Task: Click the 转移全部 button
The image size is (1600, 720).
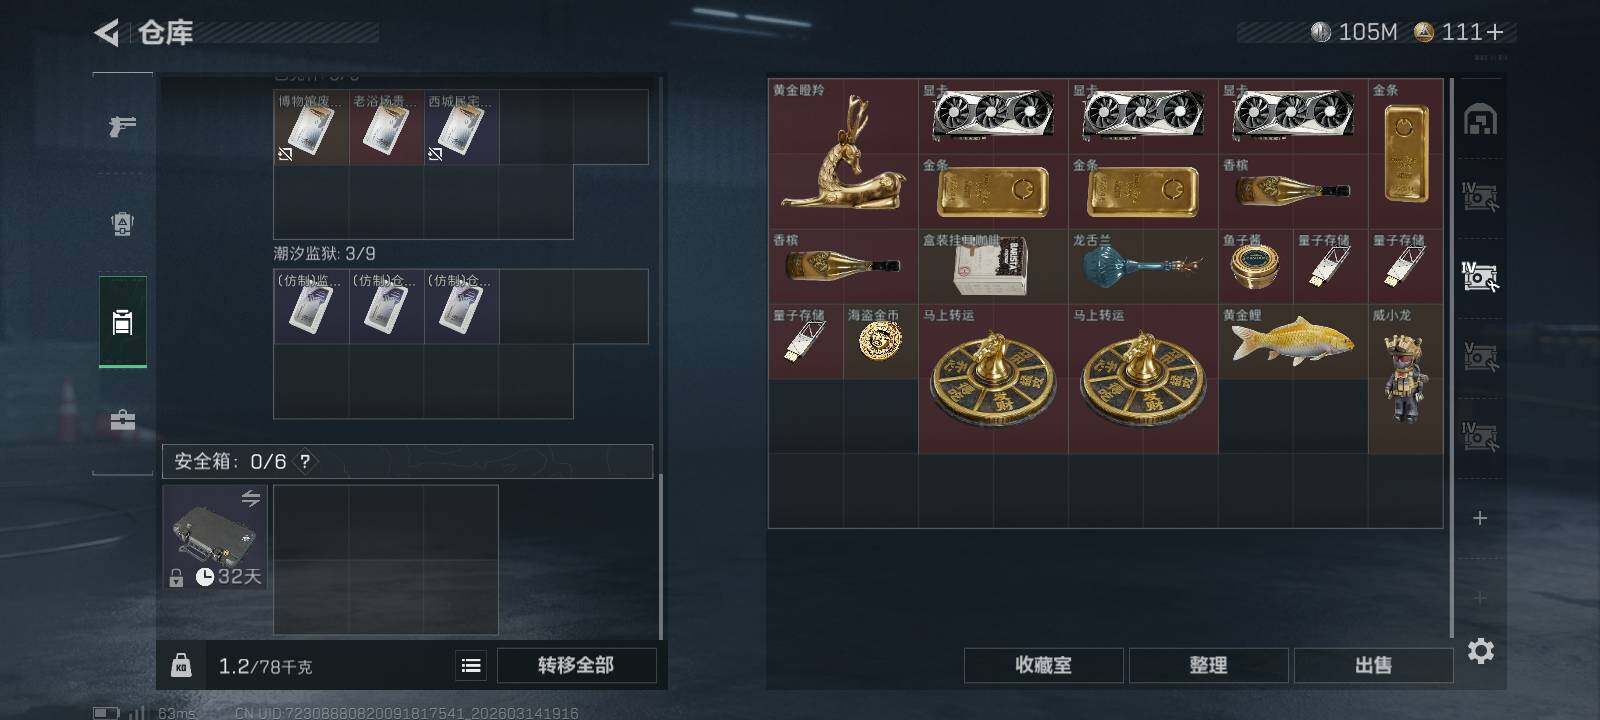Action: (x=576, y=665)
